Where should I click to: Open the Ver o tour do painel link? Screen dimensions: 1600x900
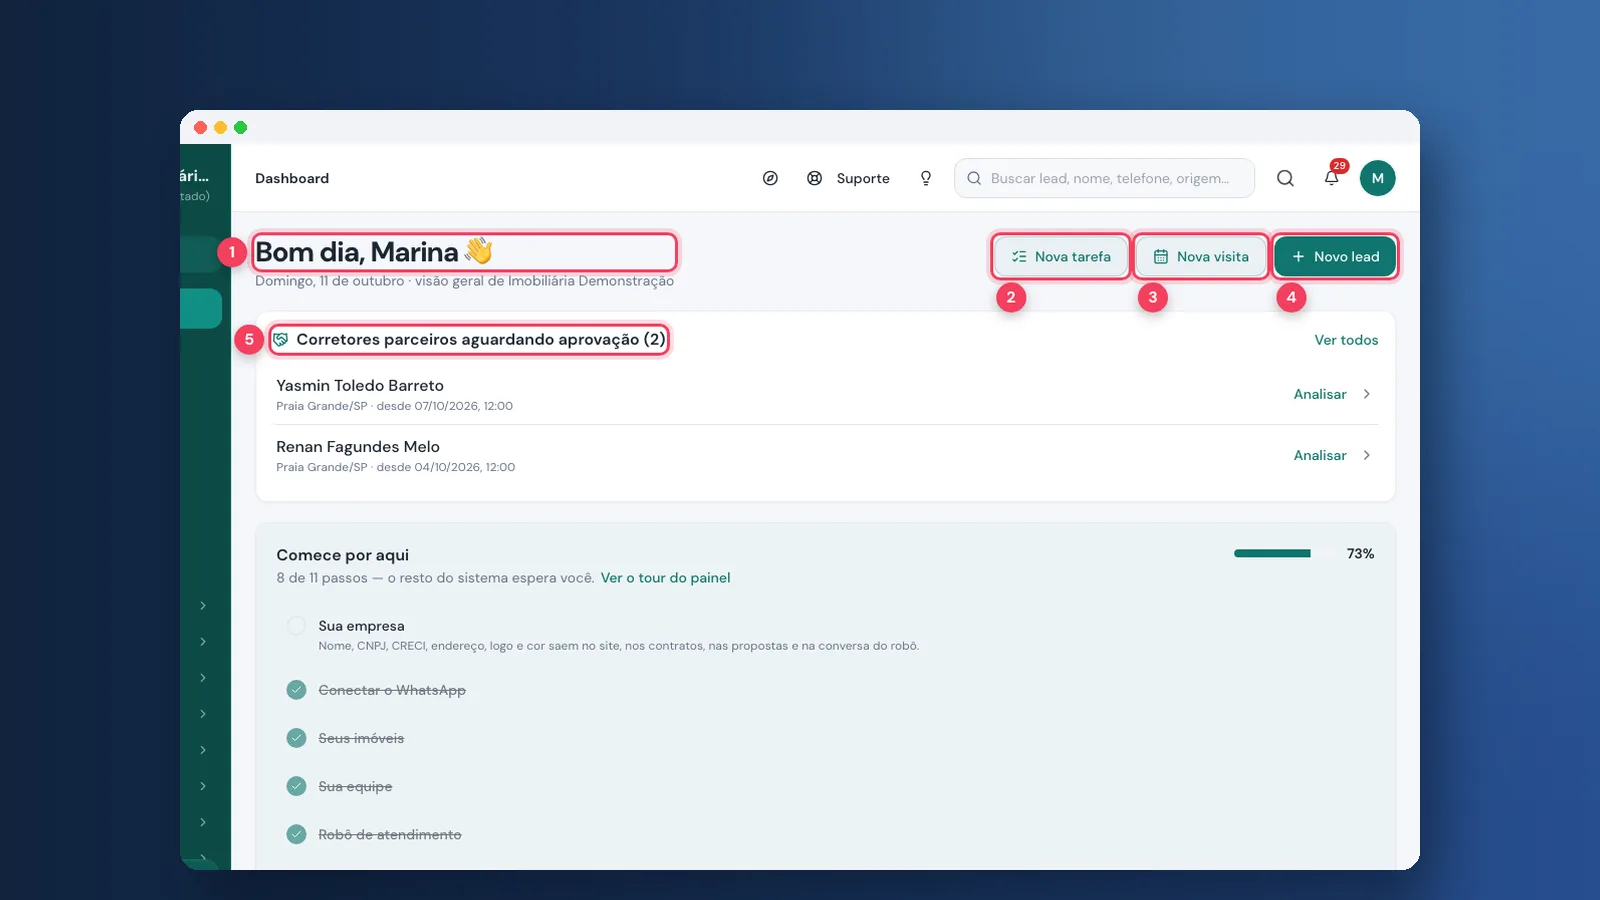665,578
